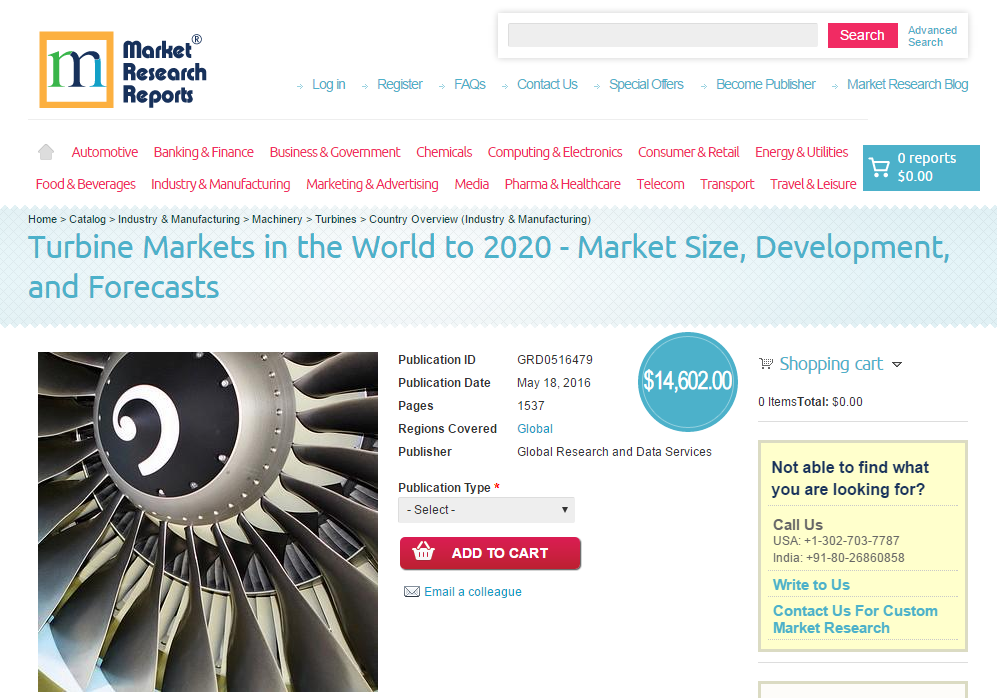Open the Market Research Blog link
The width and height of the screenshot is (998, 698).
[908, 84]
